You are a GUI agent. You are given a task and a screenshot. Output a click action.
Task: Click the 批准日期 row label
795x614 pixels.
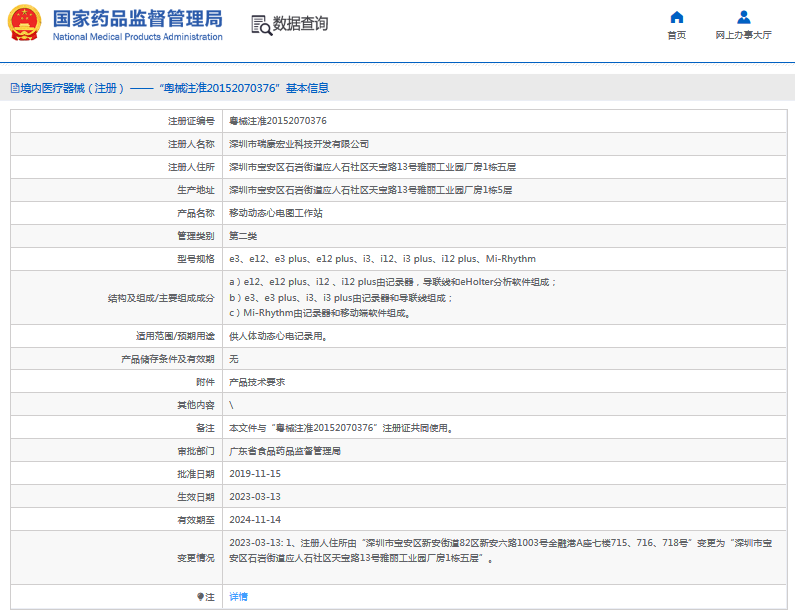point(196,475)
